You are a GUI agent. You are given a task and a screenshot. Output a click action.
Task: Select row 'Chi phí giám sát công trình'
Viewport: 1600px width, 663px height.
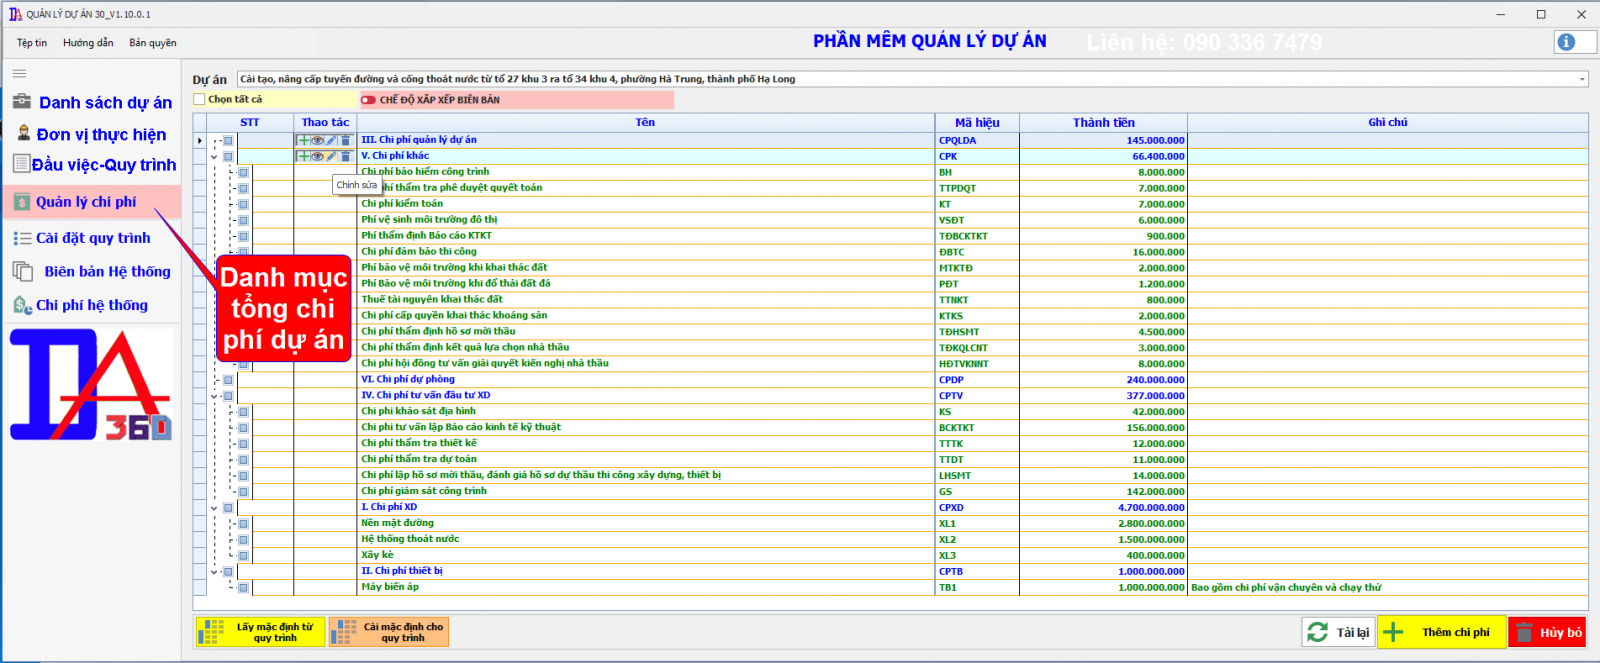[x=890, y=492]
